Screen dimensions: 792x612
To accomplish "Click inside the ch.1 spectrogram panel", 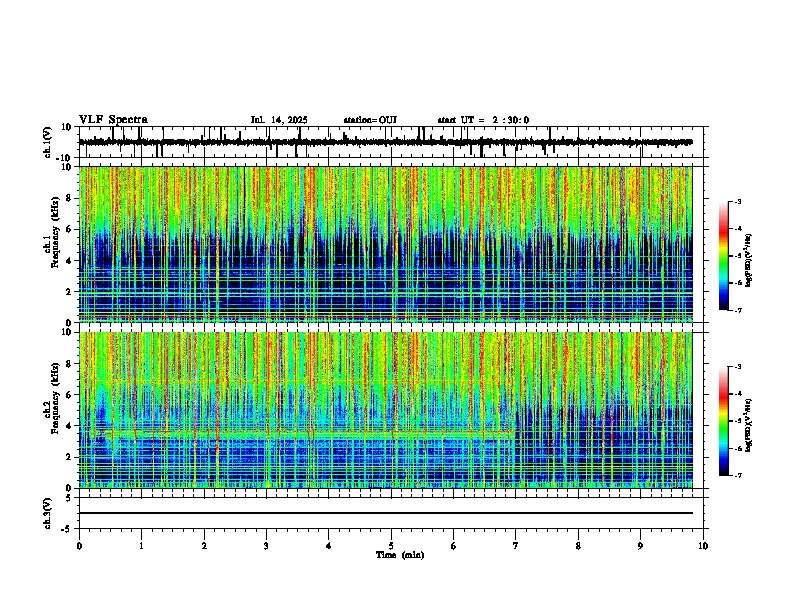I will (x=385, y=244).
